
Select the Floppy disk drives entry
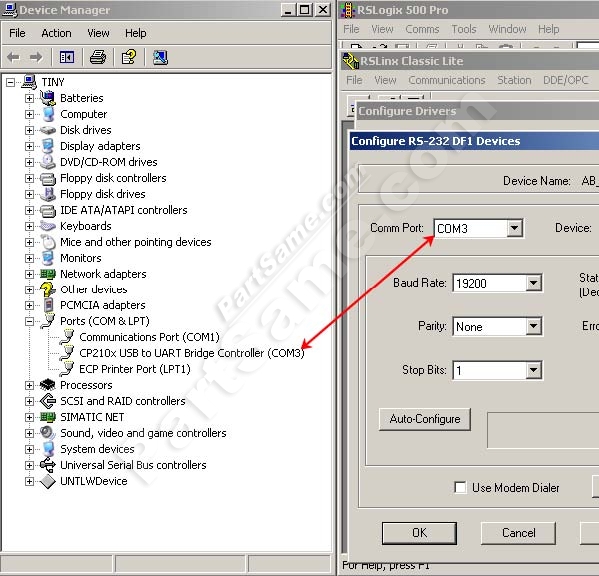[103, 194]
